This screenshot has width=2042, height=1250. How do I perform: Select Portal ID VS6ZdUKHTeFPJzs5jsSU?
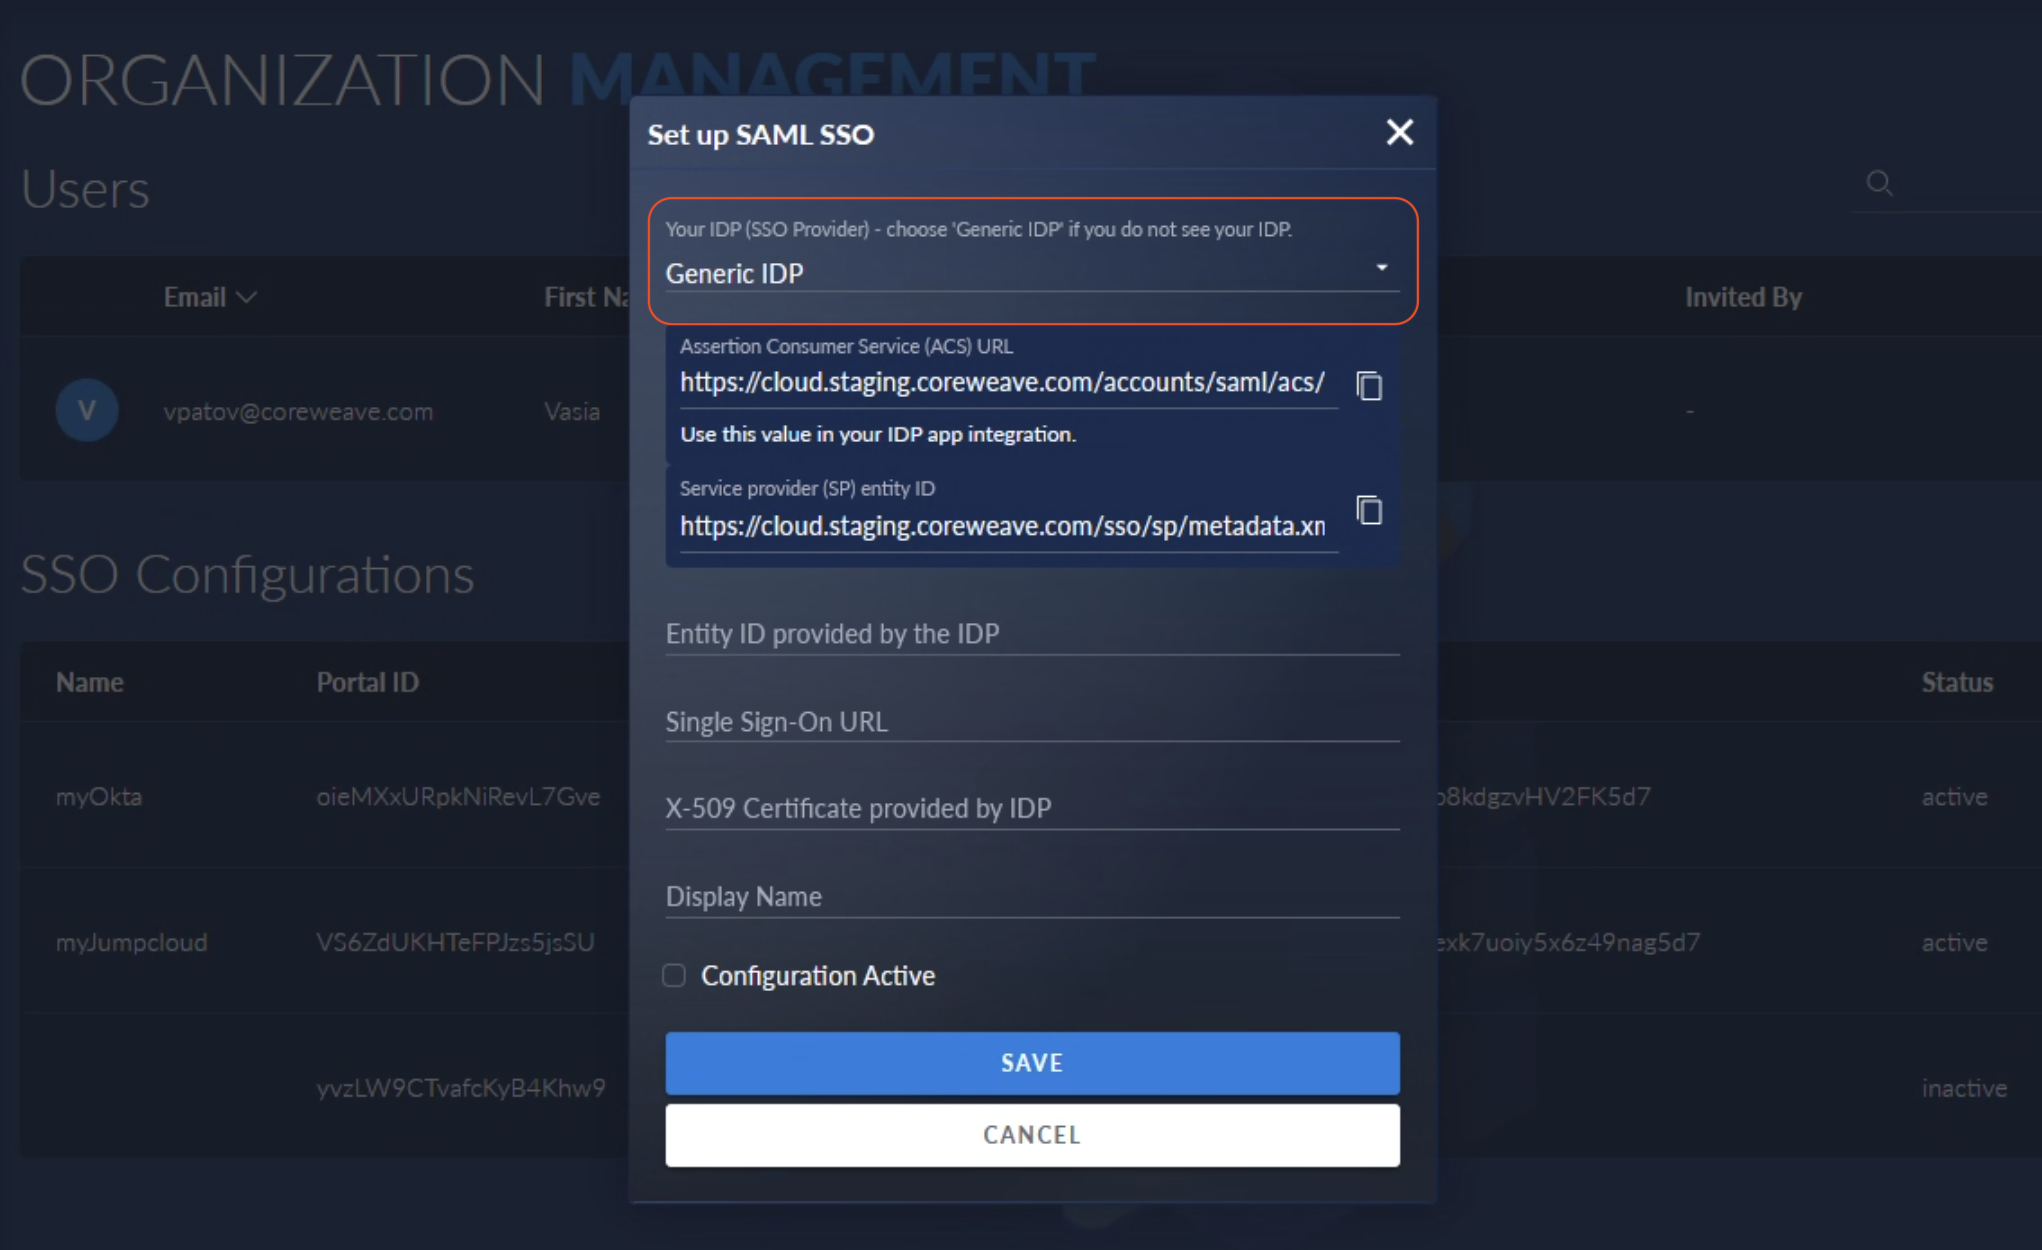[455, 942]
